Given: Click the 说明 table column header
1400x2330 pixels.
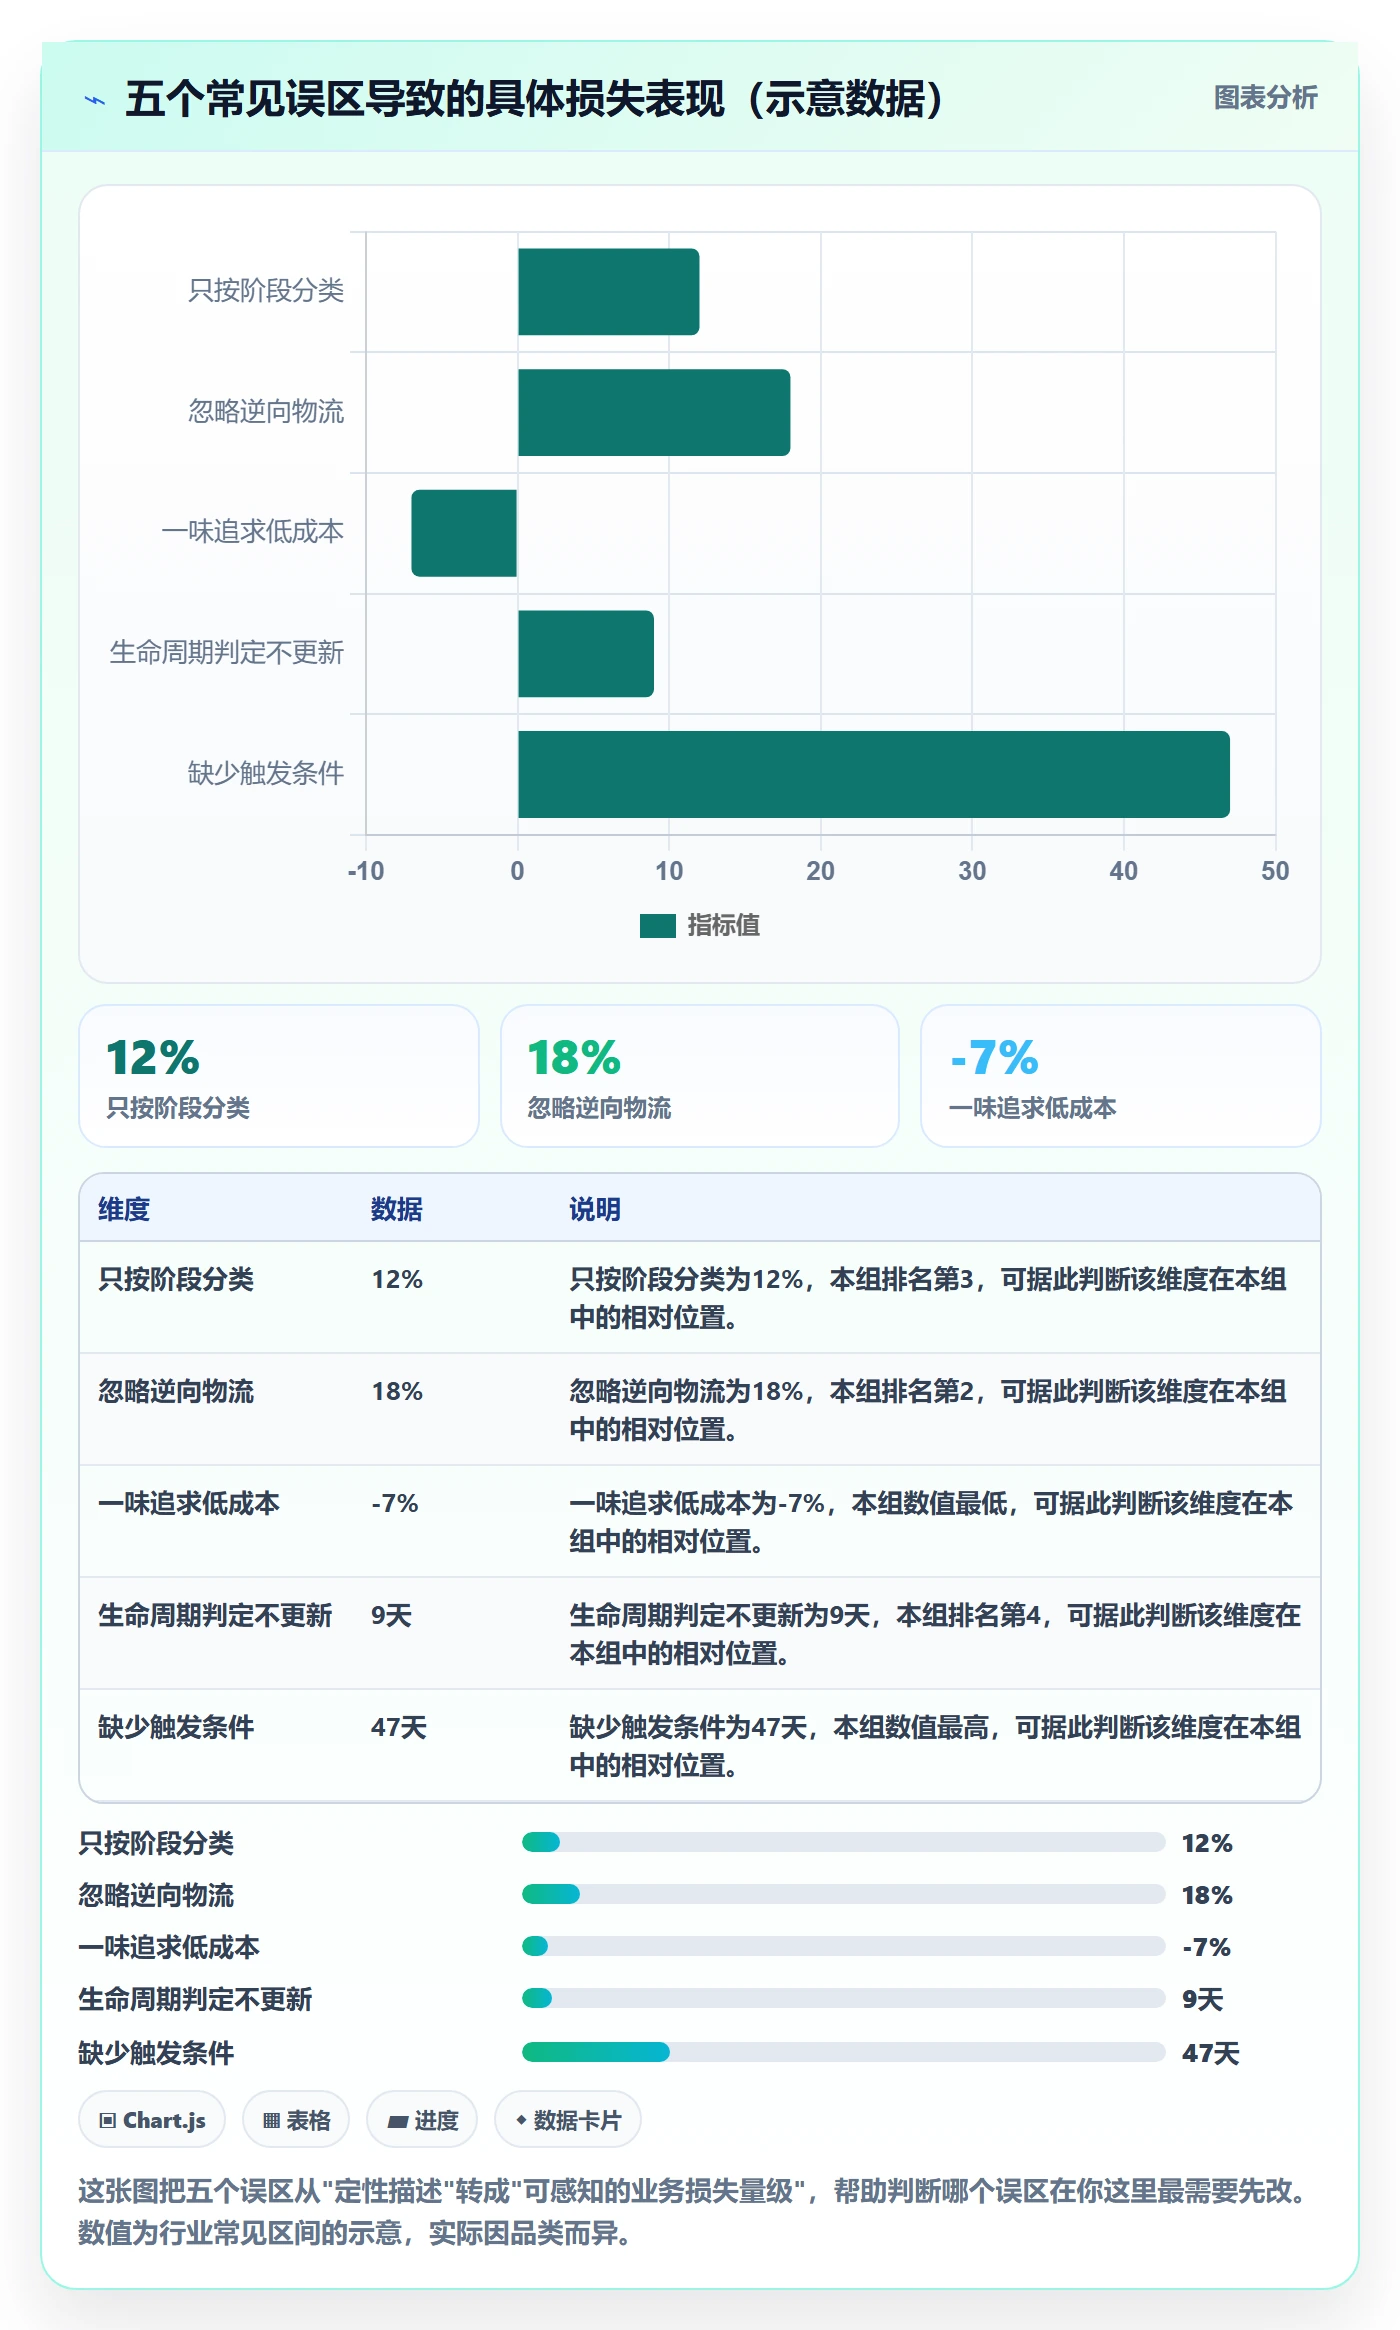Looking at the screenshot, I should 595,1209.
